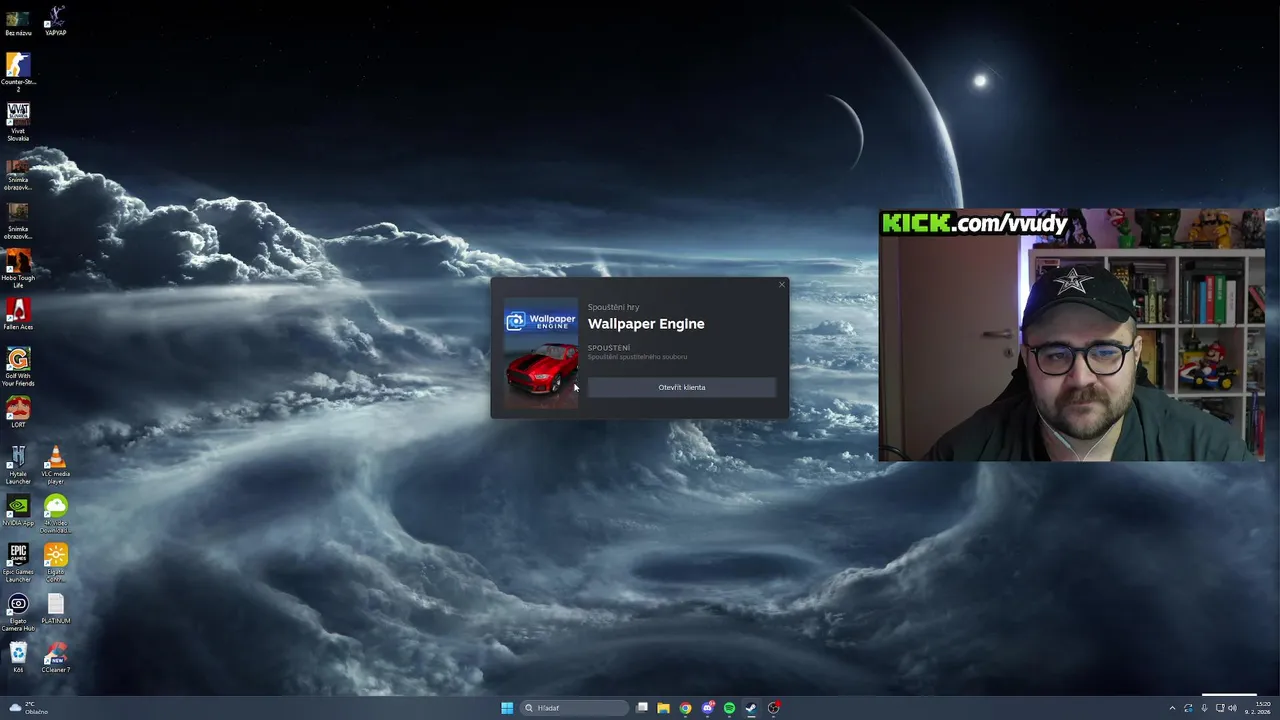1280x720 pixels.
Task: Select the CCleaner 7 desktop icon
Action: tap(56, 657)
